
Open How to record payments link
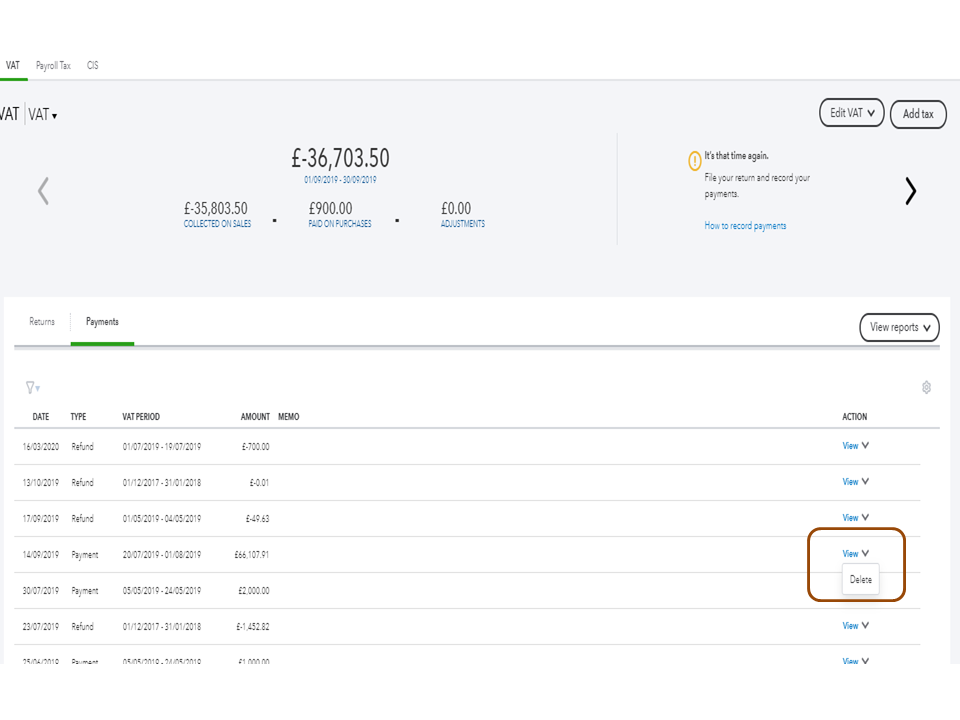click(x=745, y=226)
